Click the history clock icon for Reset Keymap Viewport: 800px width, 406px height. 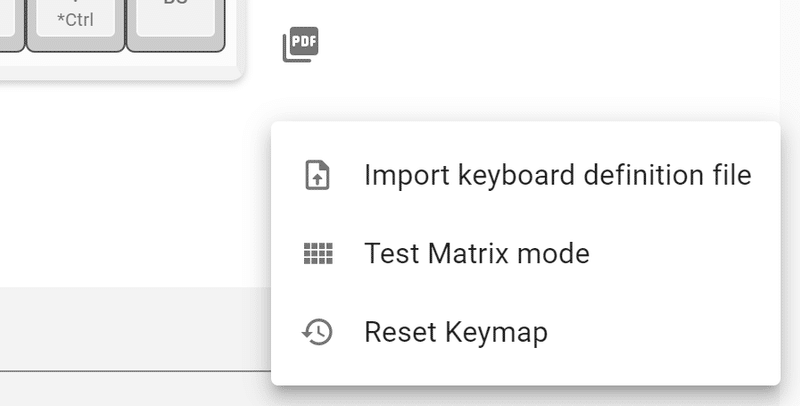pos(317,331)
